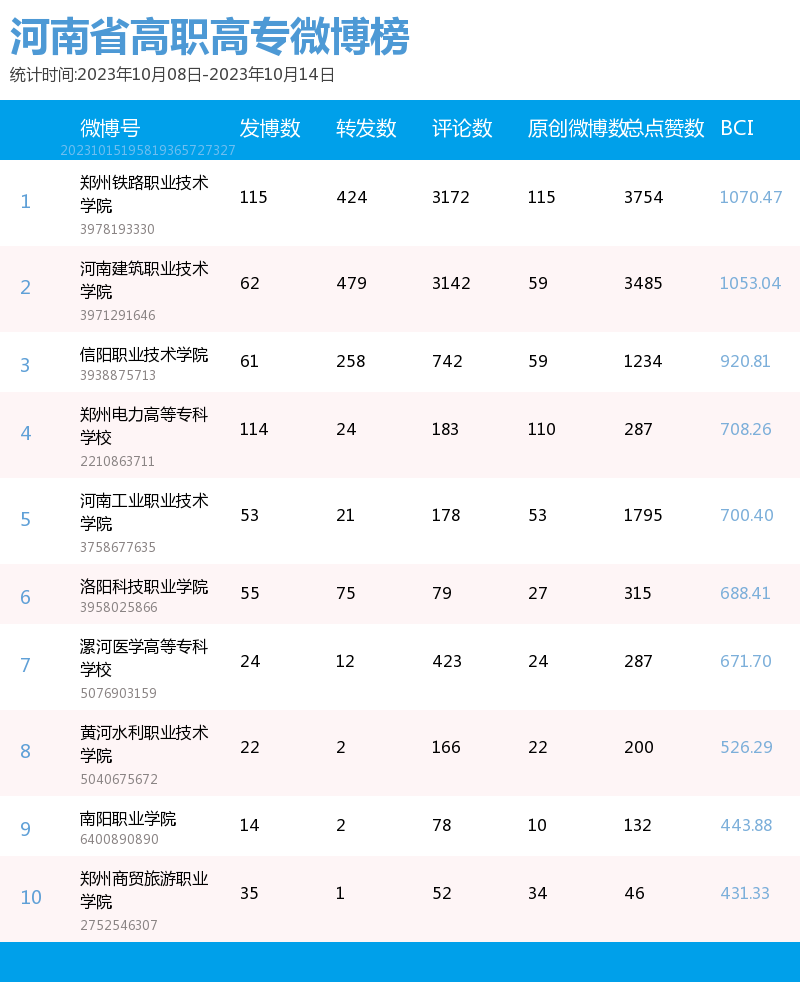Click the repost count 75
800x982 pixels.
[346, 593]
